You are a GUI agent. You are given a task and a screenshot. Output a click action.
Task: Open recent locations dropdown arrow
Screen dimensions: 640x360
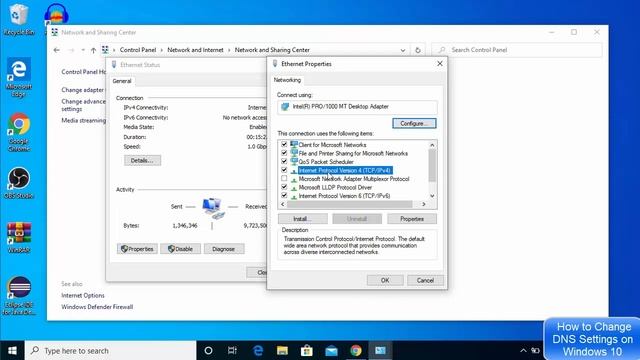pos(83,50)
